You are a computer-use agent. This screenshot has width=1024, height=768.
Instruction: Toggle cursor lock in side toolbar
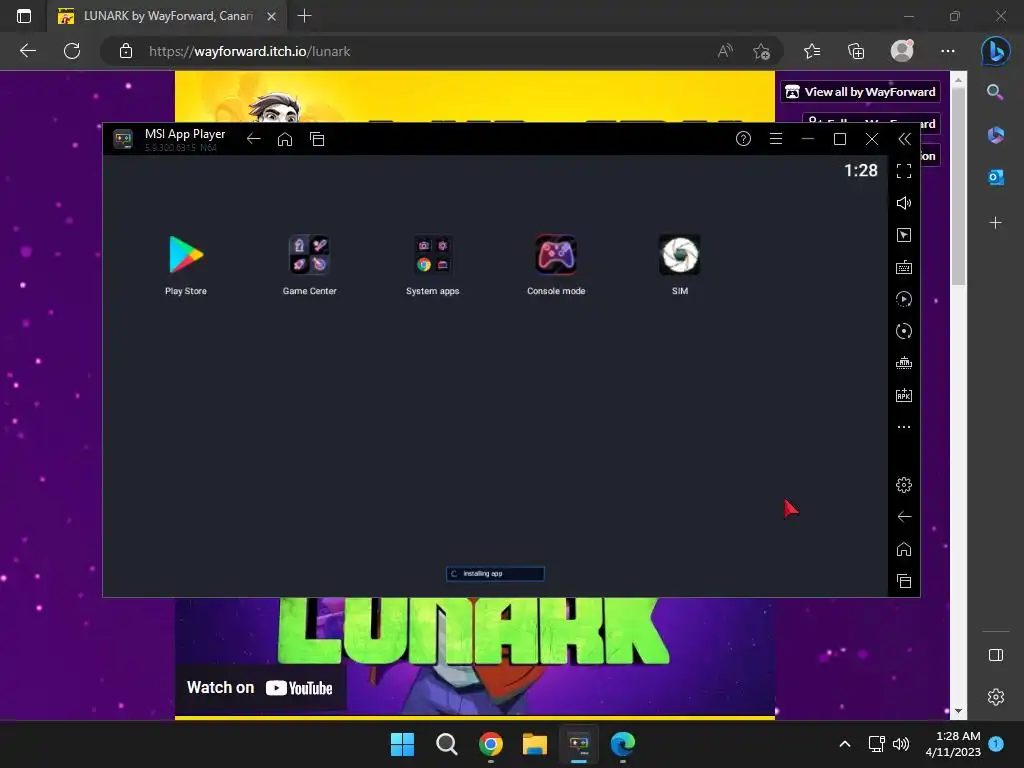[x=904, y=235]
